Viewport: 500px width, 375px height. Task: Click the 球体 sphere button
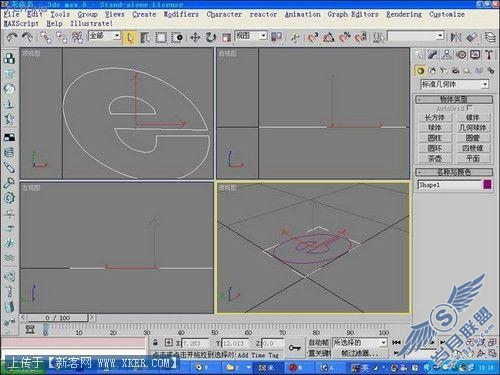(x=435, y=128)
